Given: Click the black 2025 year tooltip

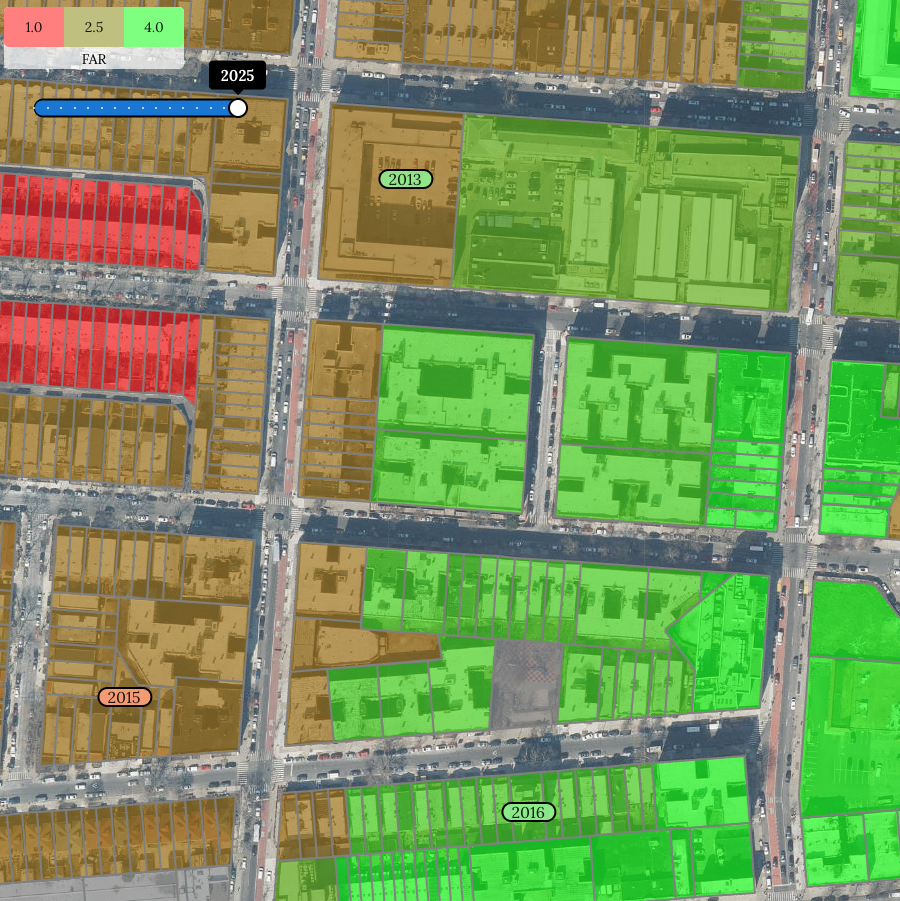Looking at the screenshot, I should tap(237, 76).
